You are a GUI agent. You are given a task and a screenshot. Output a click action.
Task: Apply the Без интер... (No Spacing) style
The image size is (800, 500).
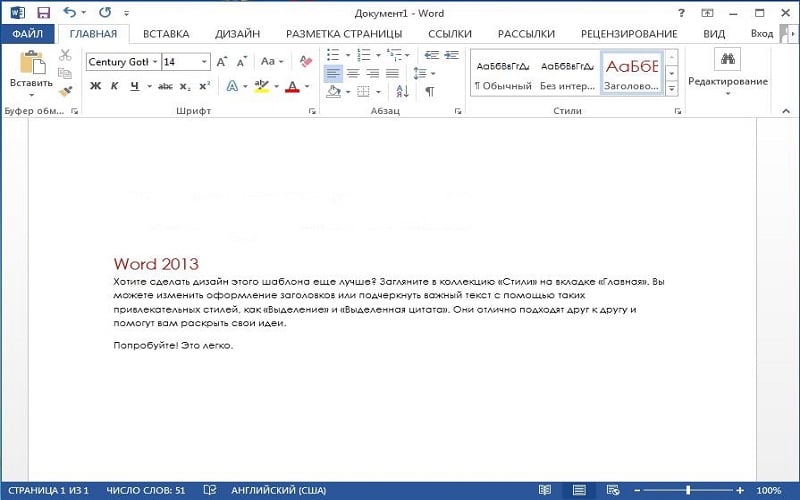click(567, 73)
